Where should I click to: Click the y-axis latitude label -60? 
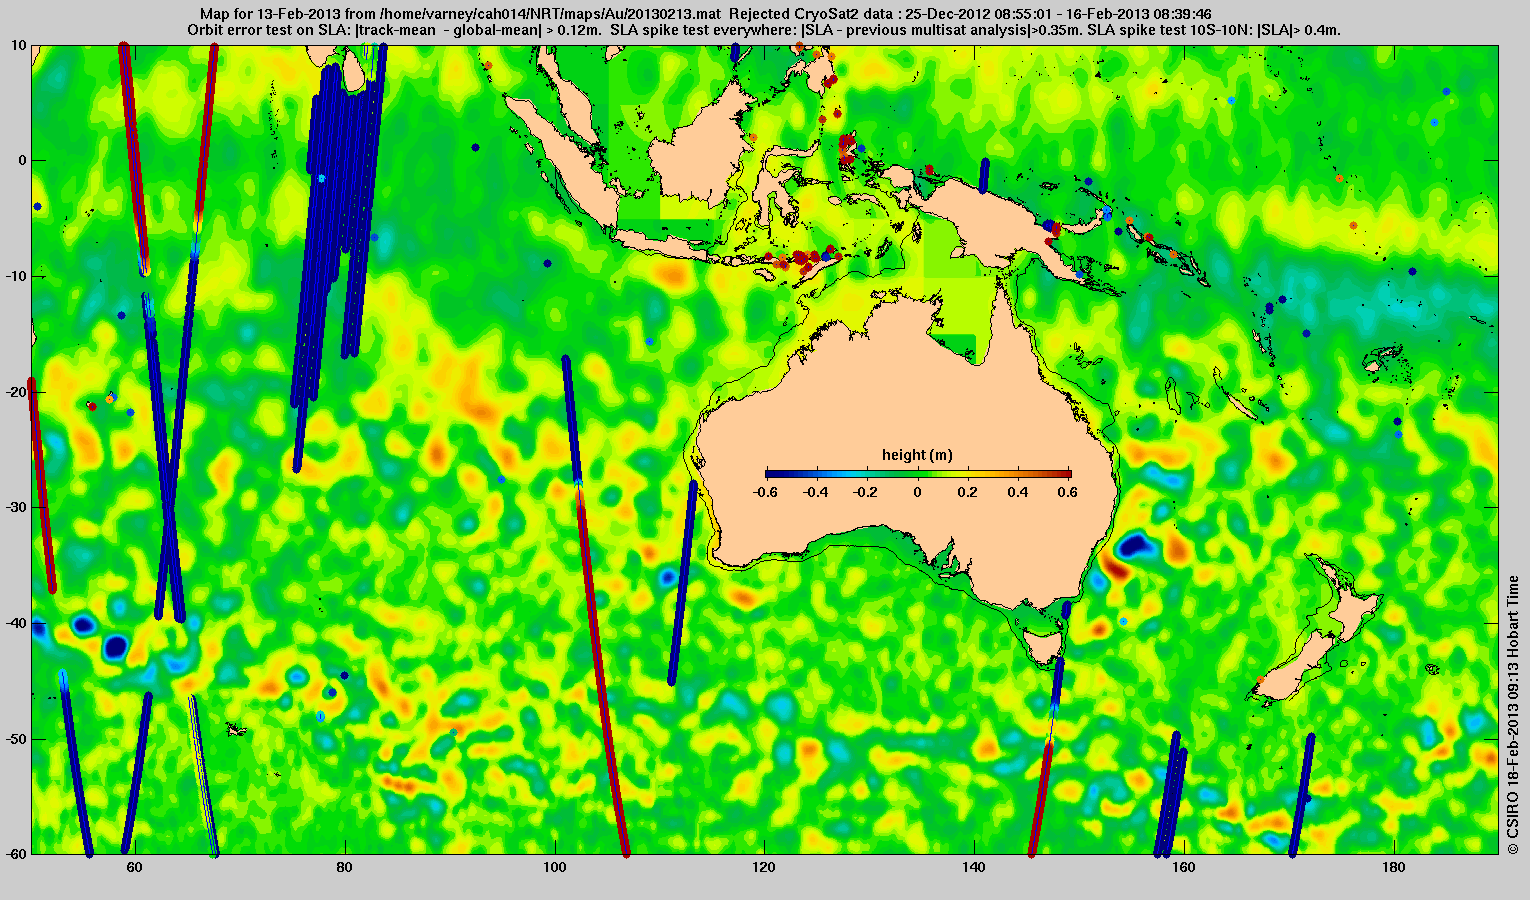point(16,854)
